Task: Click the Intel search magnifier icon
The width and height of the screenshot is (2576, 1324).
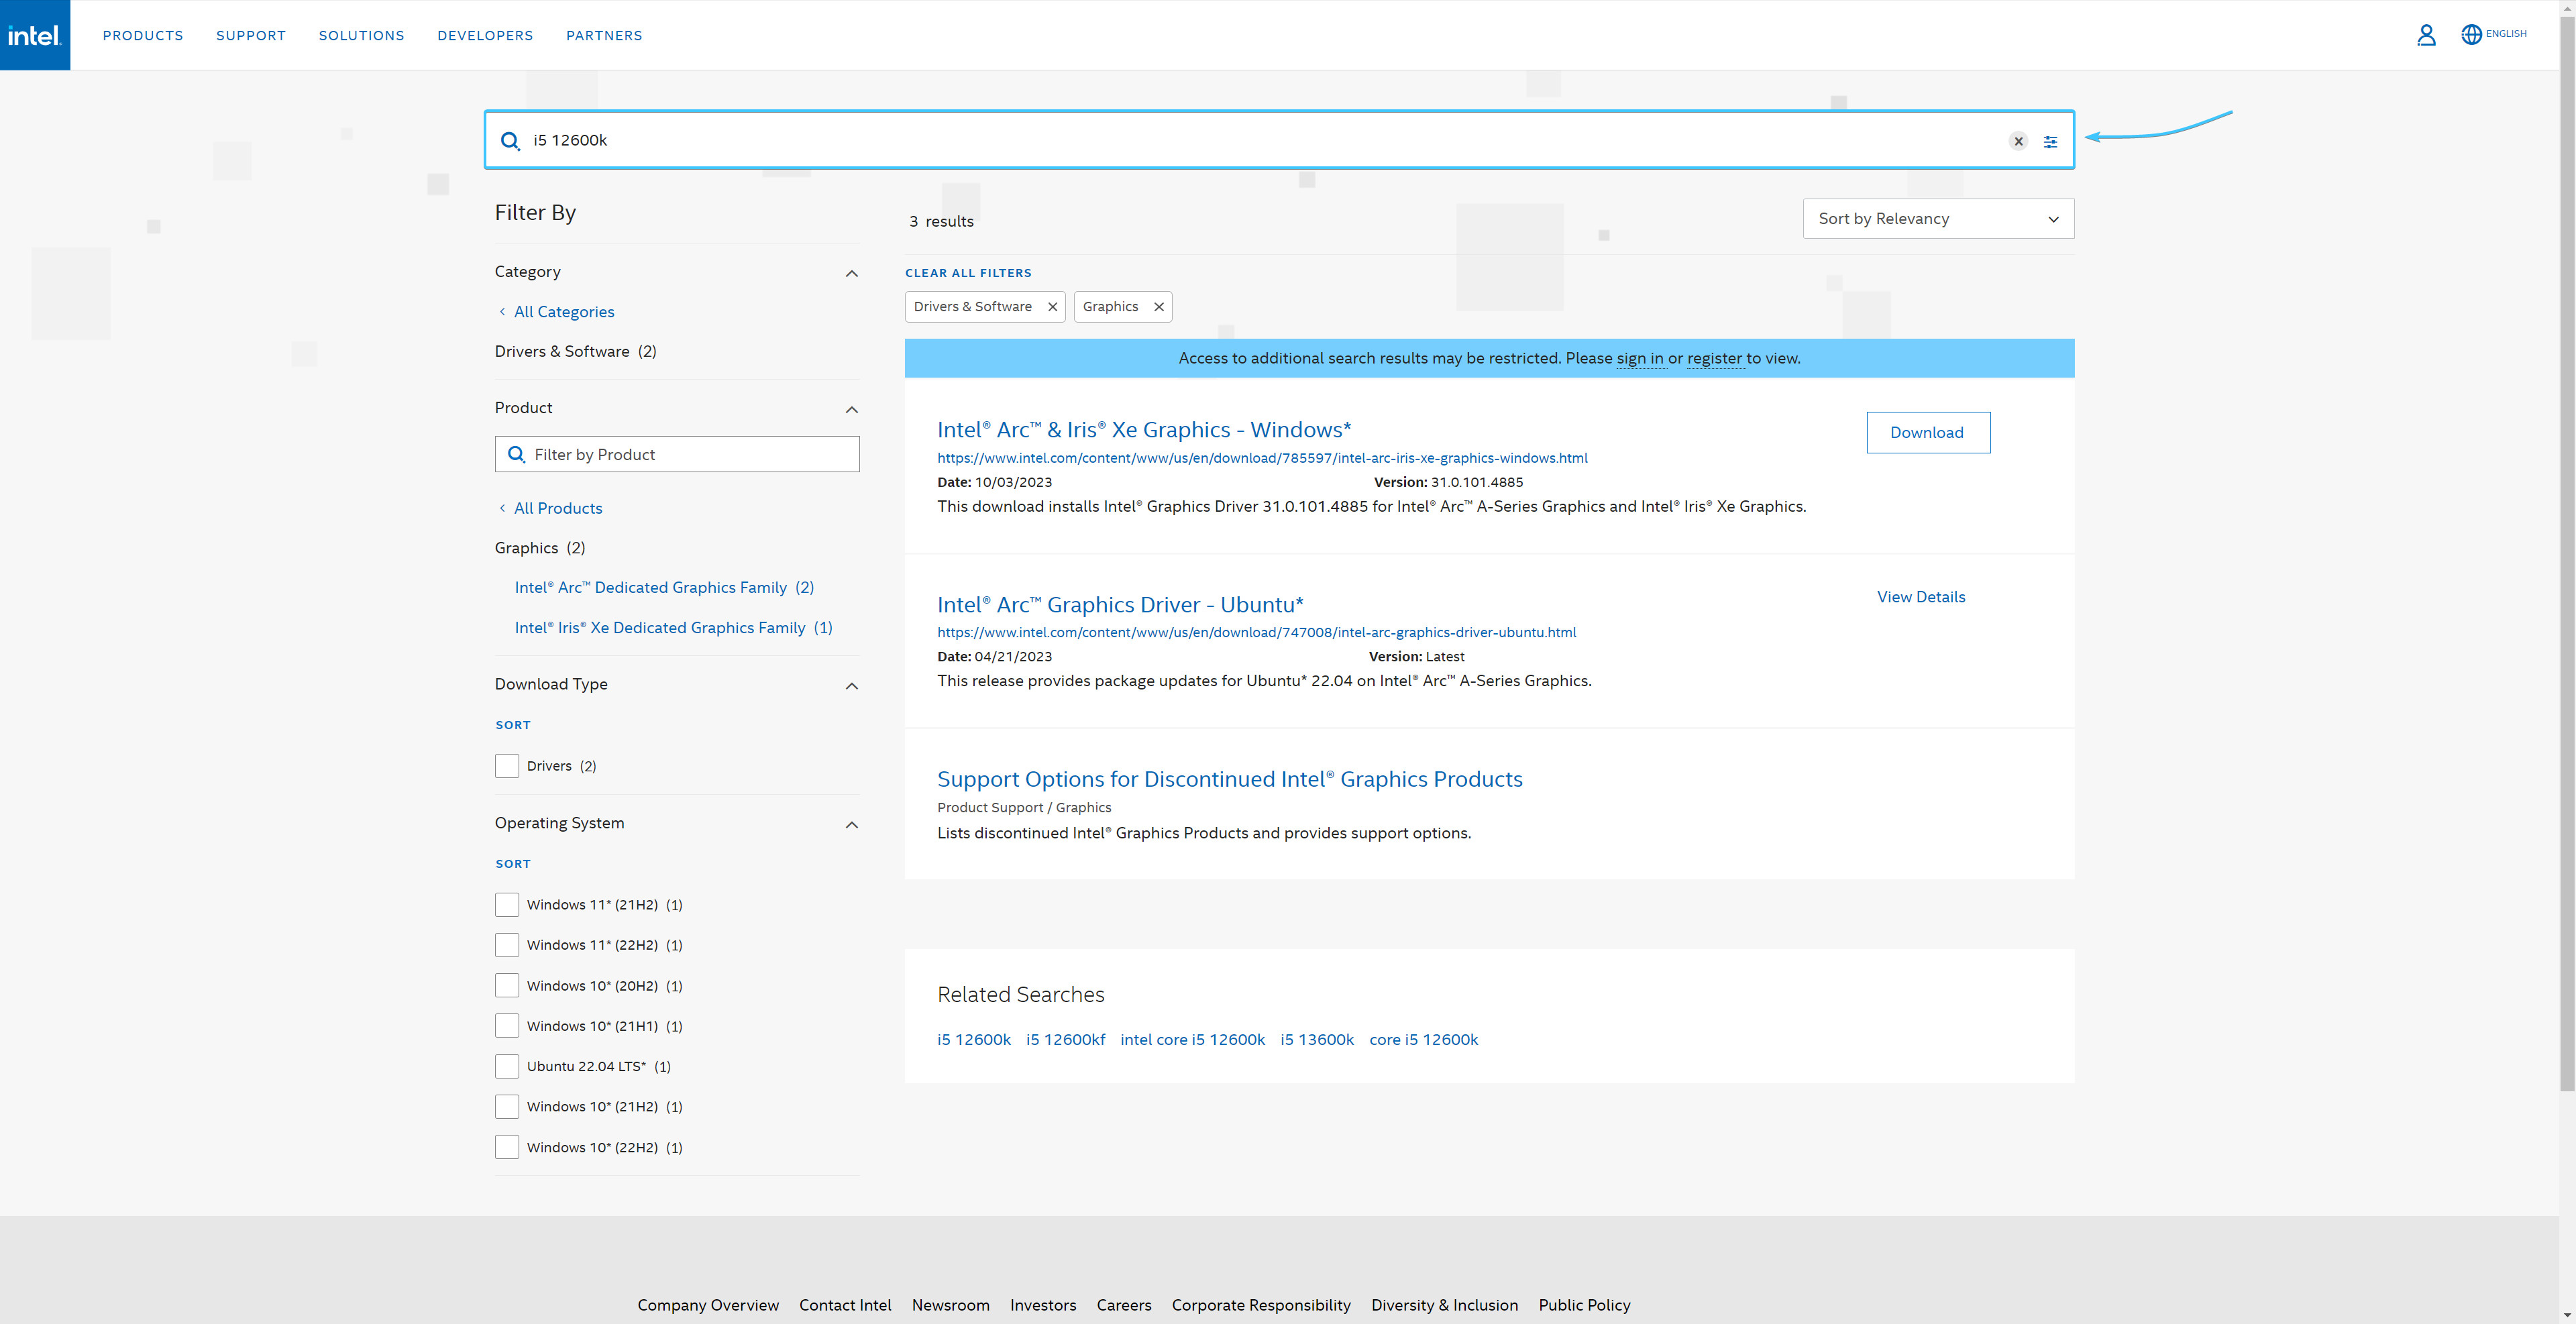Action: point(510,140)
